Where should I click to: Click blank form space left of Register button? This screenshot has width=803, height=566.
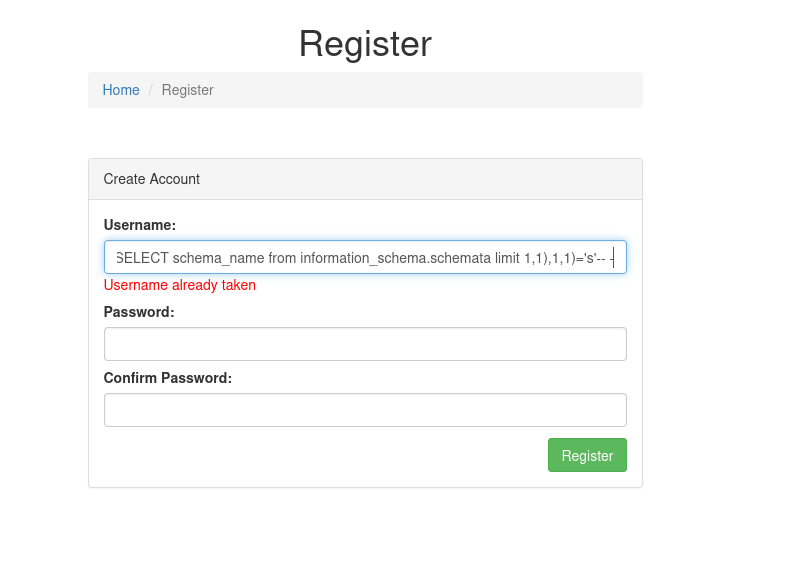coord(320,456)
